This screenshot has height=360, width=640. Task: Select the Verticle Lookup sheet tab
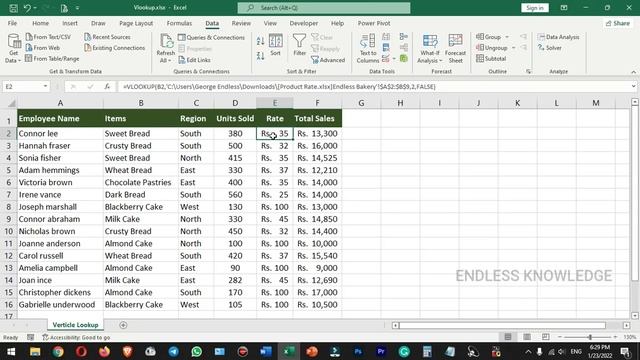tap(76, 325)
